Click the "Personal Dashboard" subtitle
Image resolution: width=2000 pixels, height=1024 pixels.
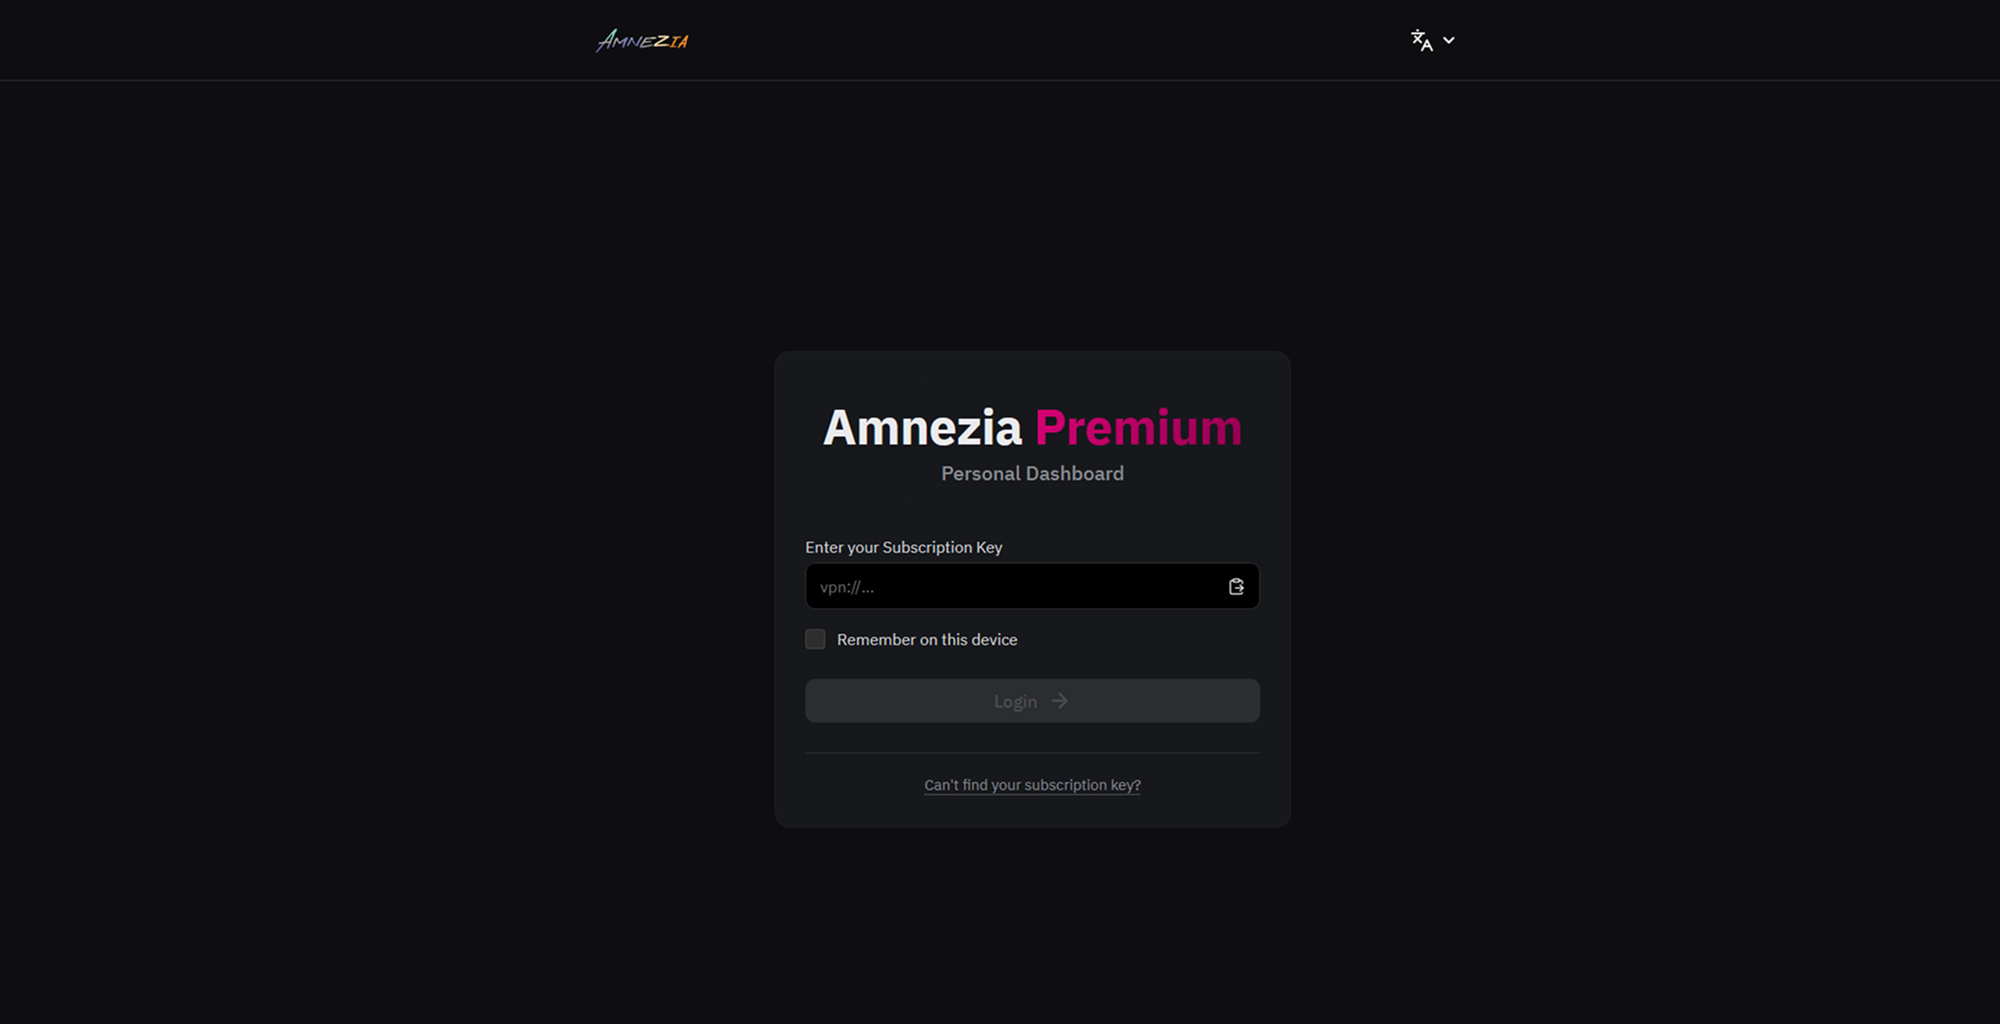tap(1032, 474)
